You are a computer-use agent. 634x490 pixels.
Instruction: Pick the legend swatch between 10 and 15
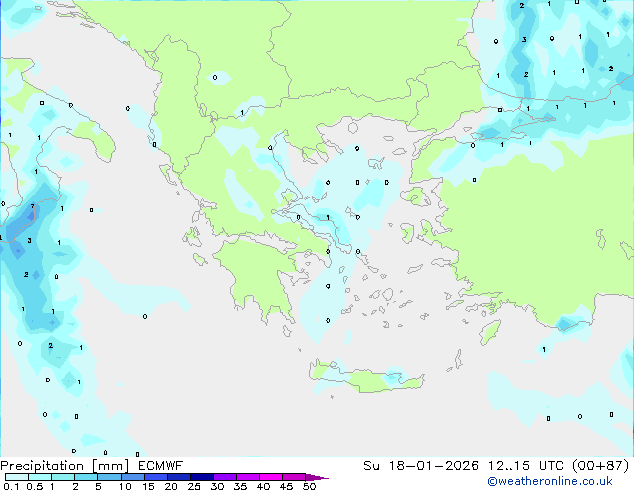(132, 477)
